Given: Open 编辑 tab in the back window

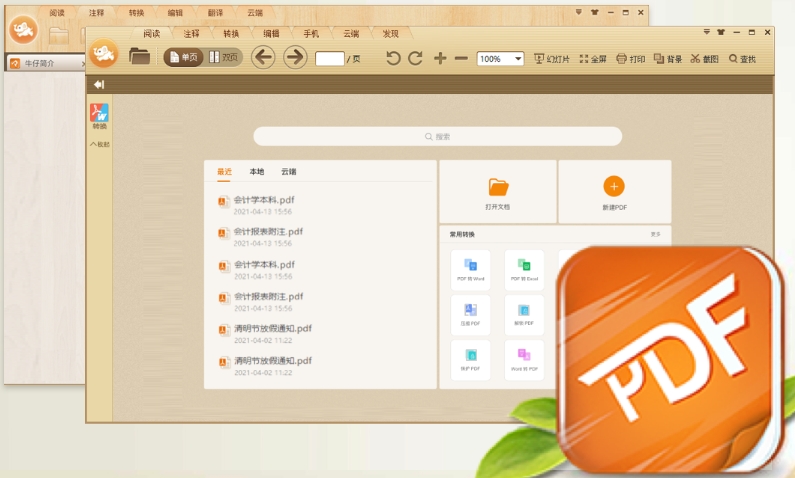Looking at the screenshot, I should pos(175,13).
